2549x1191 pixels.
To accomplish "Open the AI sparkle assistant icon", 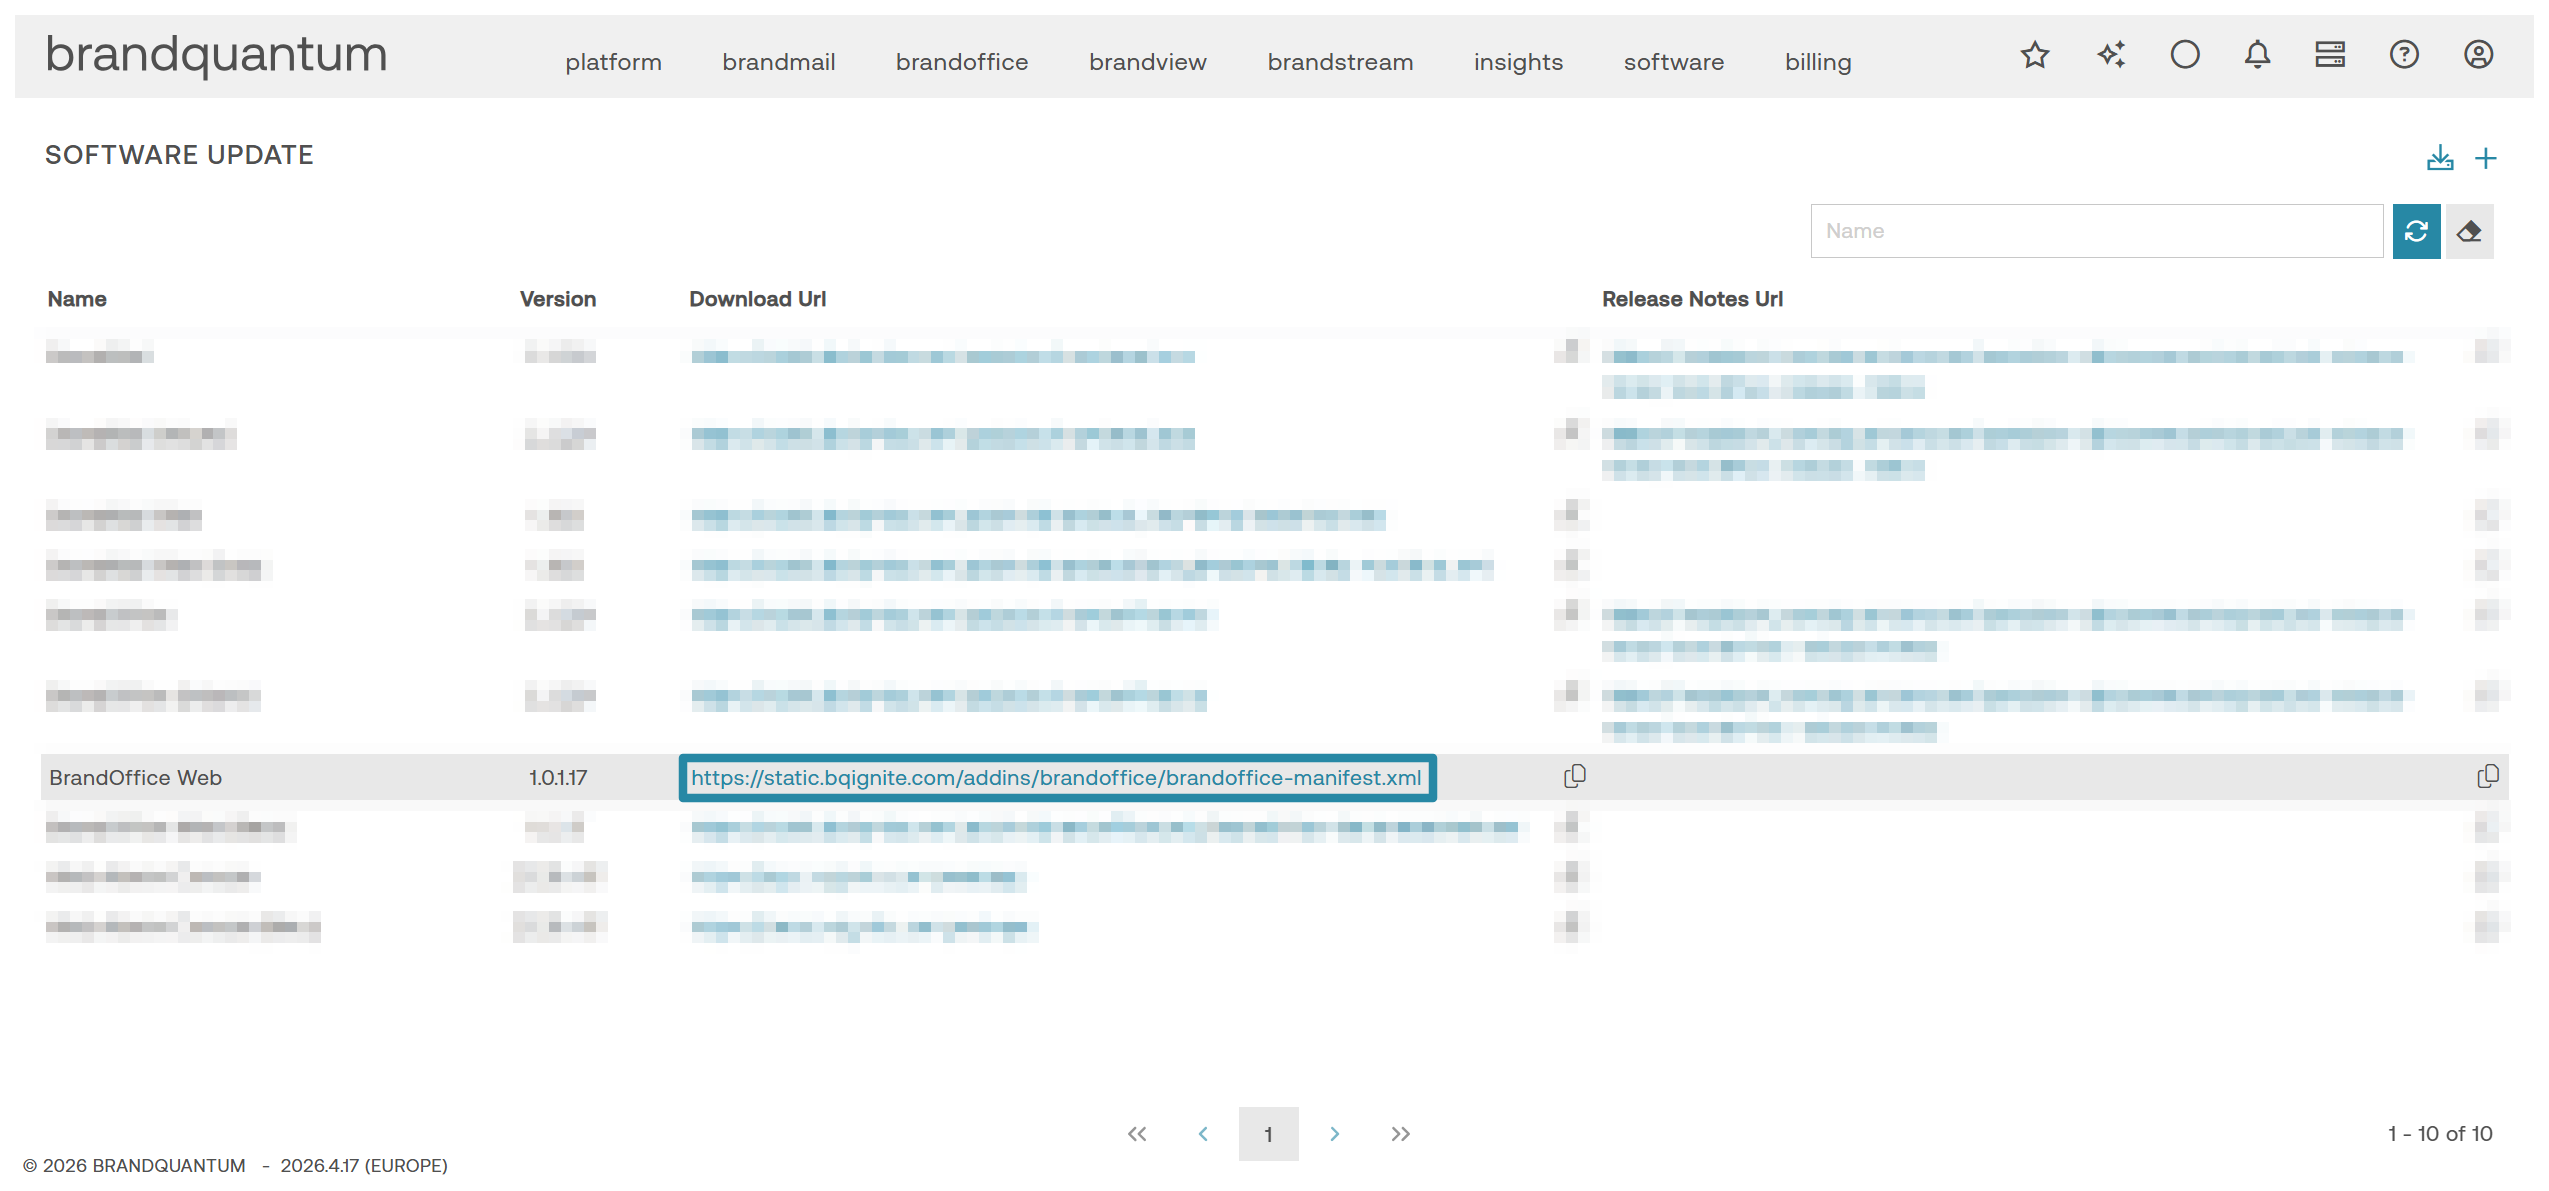I will [x=2110, y=54].
